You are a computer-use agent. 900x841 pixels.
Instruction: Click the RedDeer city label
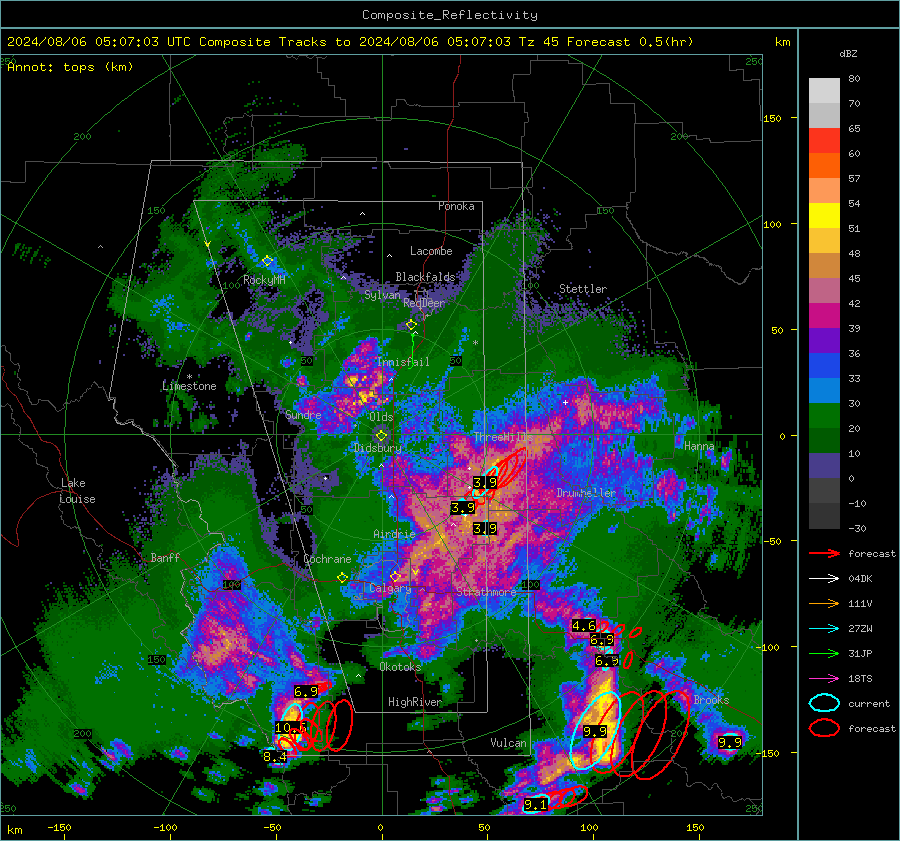point(424,303)
